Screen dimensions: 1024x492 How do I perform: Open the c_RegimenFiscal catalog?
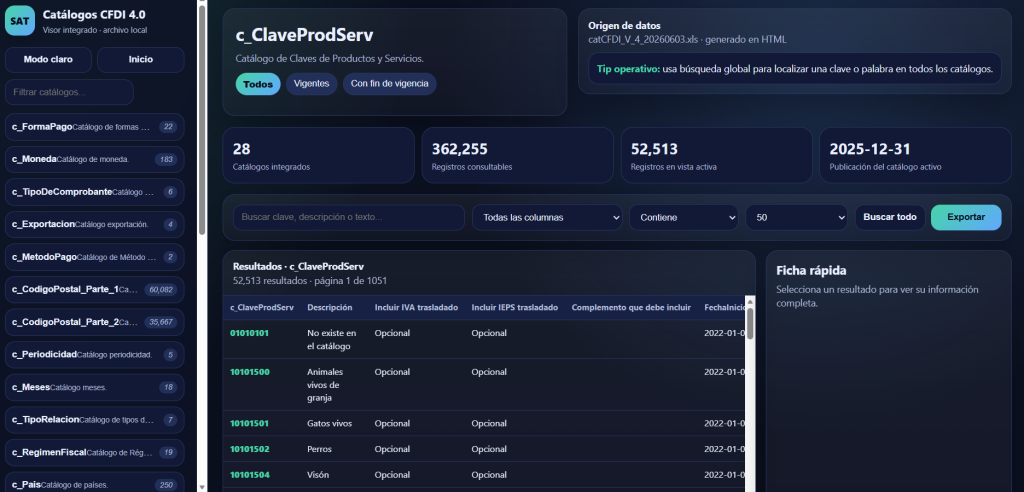(95, 452)
